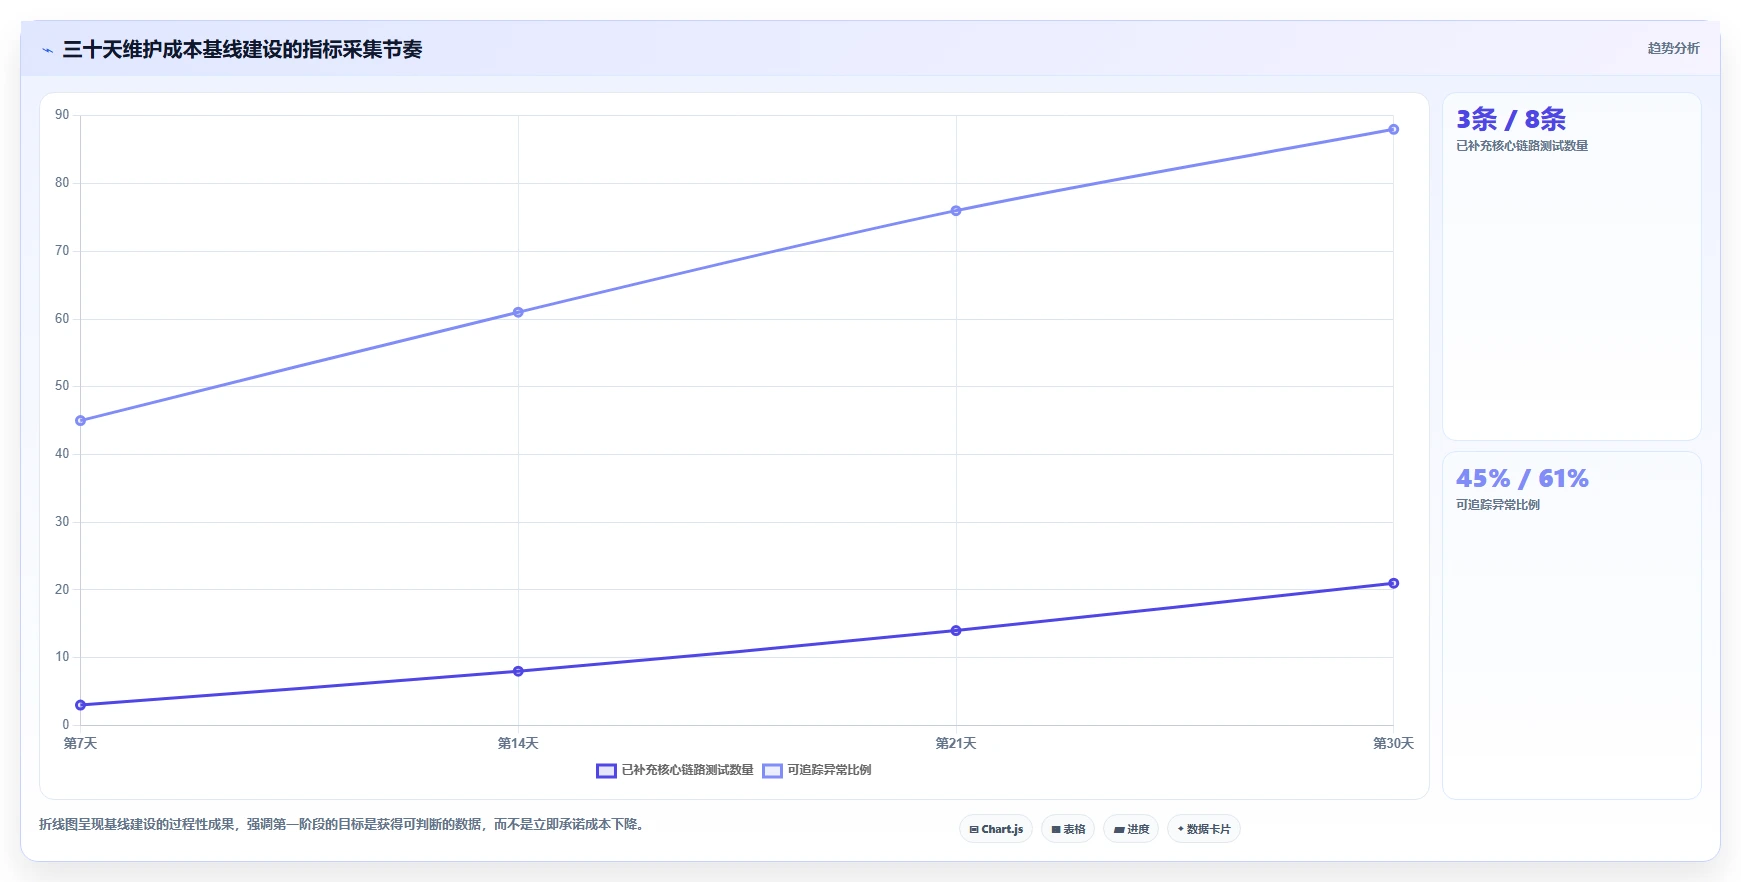
Task: Select the 可追踪异常比例 point at 第21天
Action: (x=956, y=211)
